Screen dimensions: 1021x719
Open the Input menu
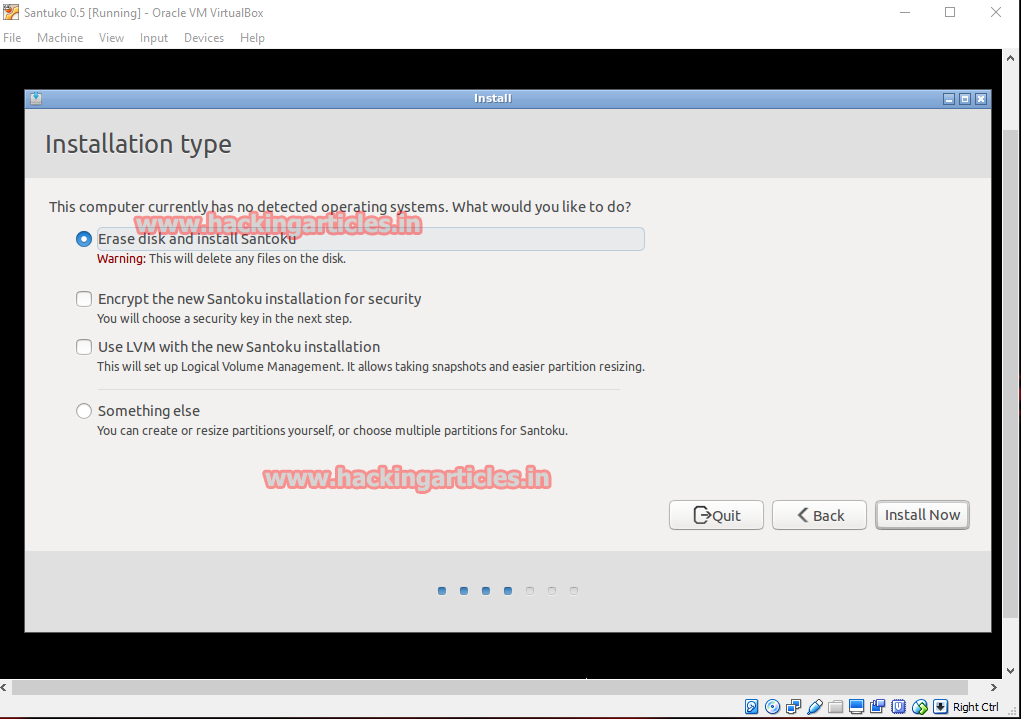pos(154,38)
